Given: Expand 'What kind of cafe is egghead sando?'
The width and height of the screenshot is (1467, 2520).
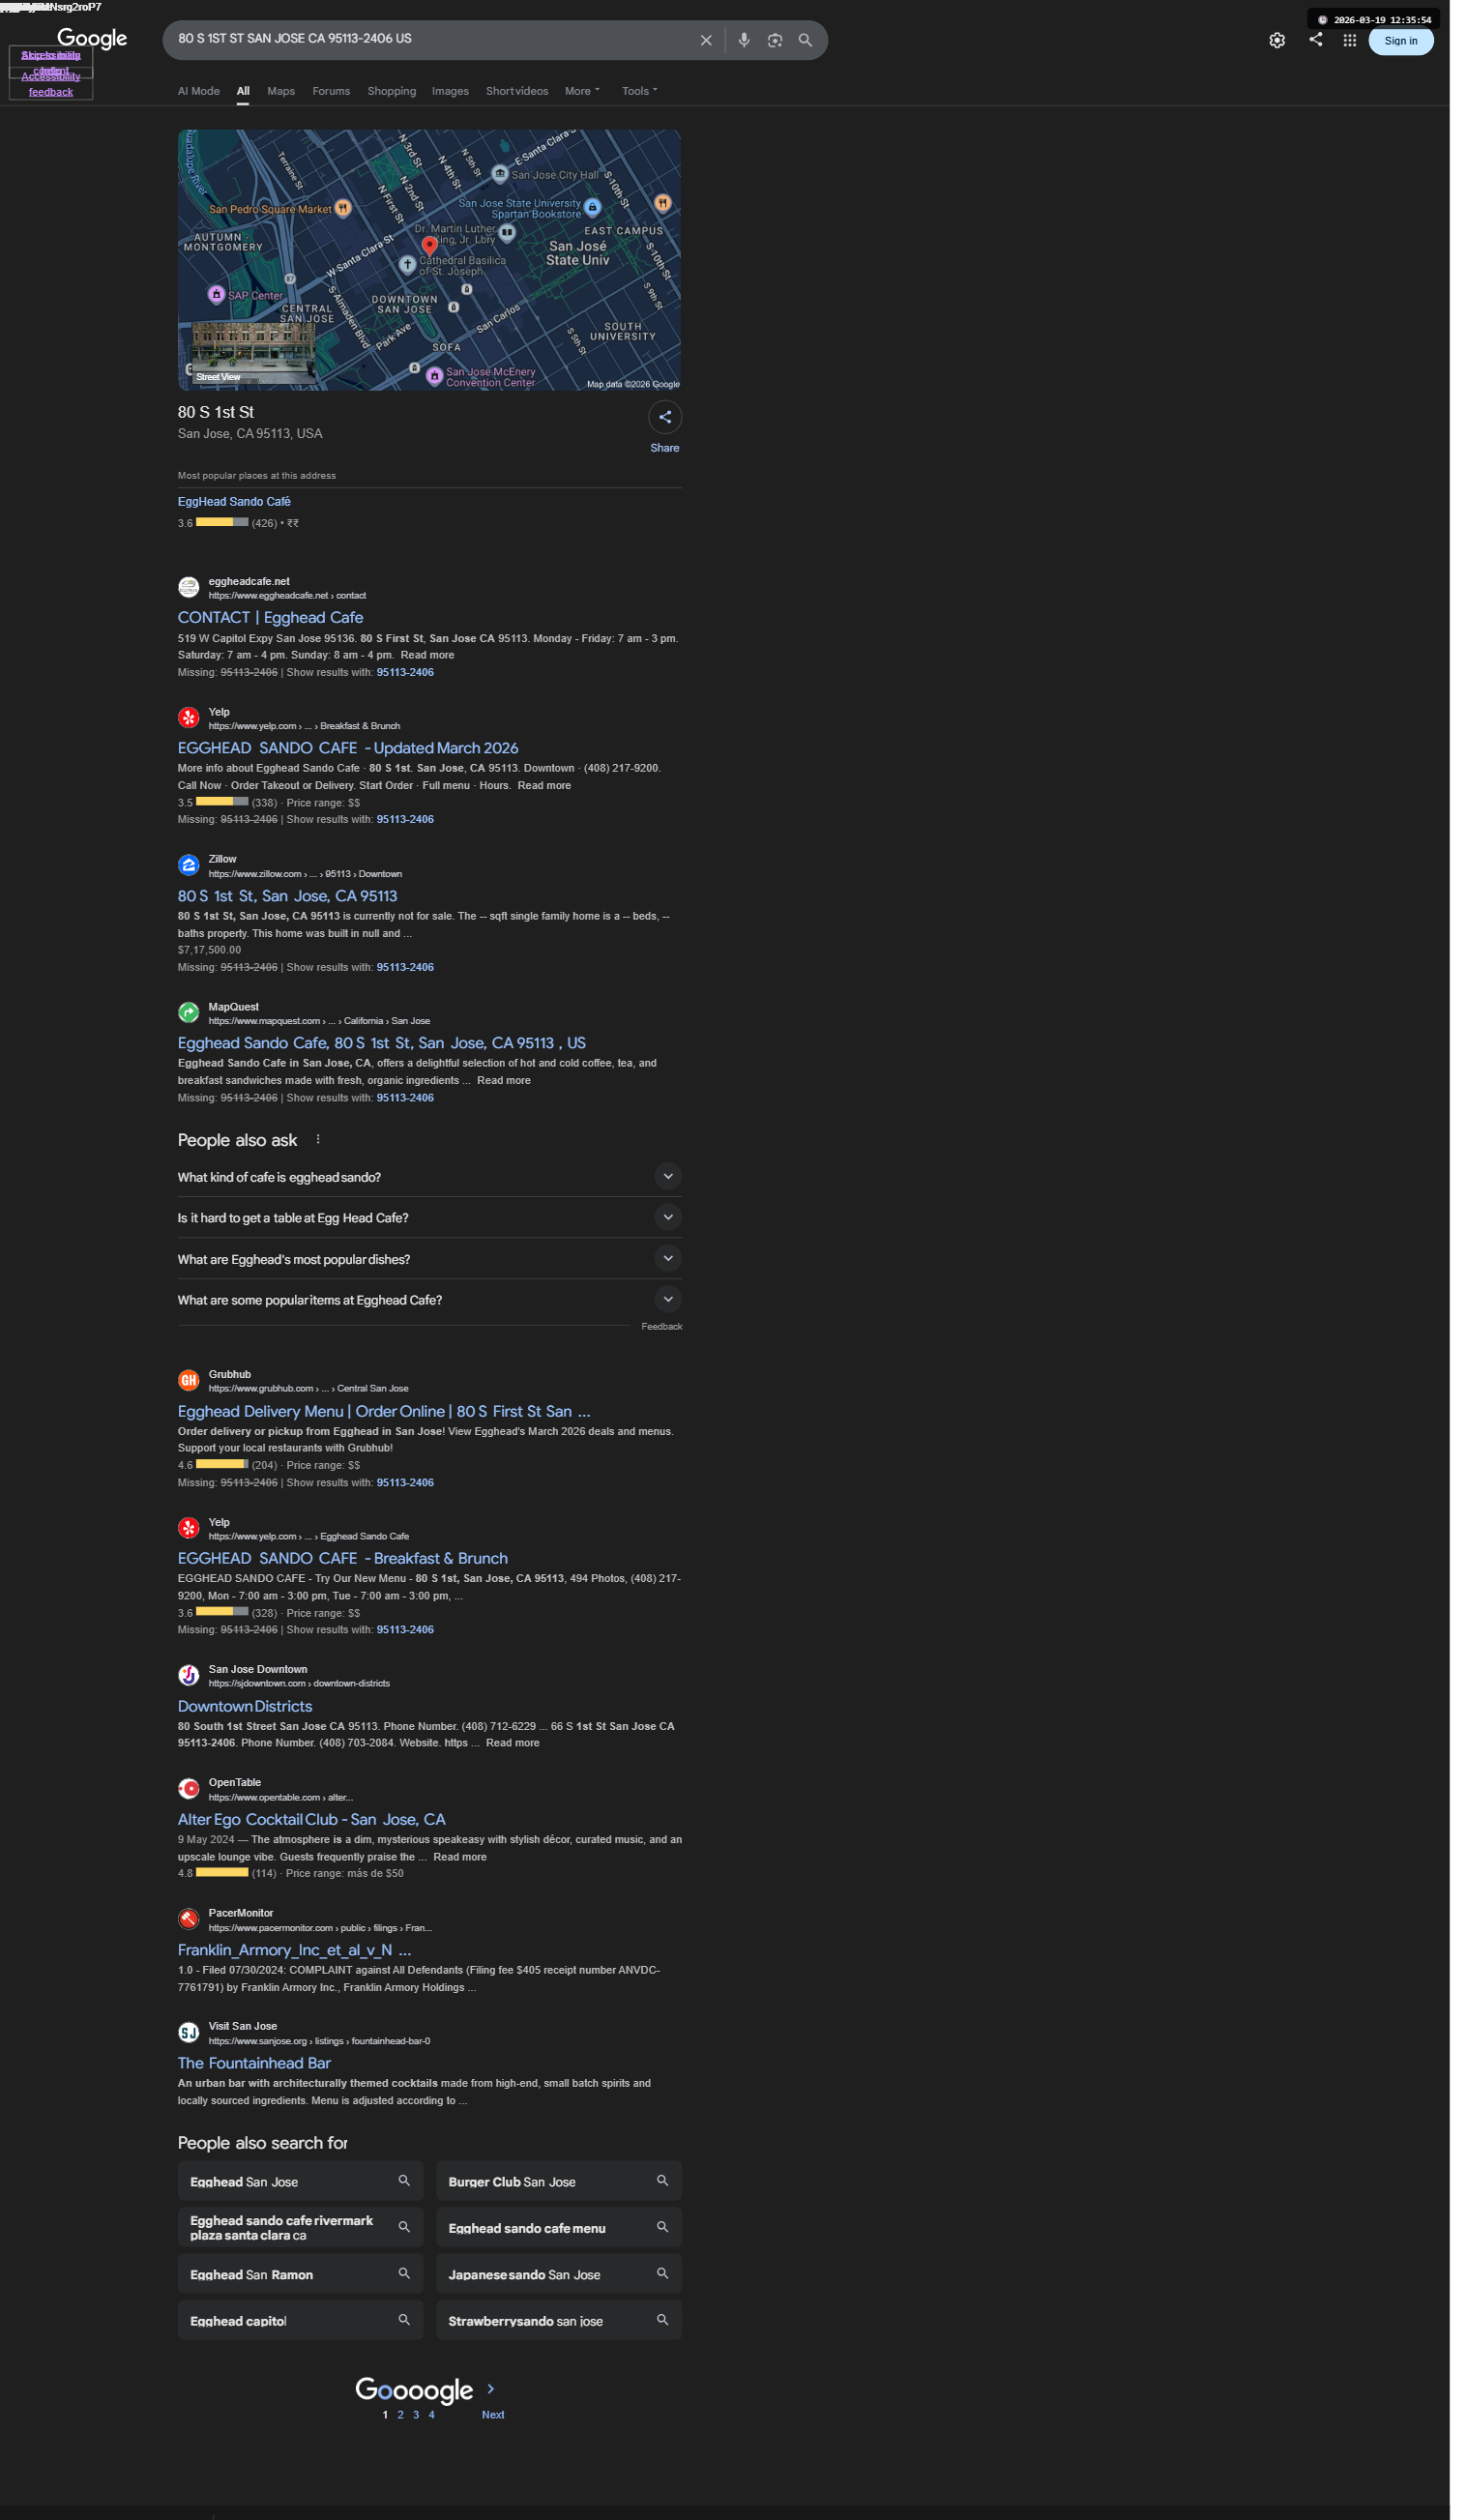Looking at the screenshot, I should tap(430, 1176).
